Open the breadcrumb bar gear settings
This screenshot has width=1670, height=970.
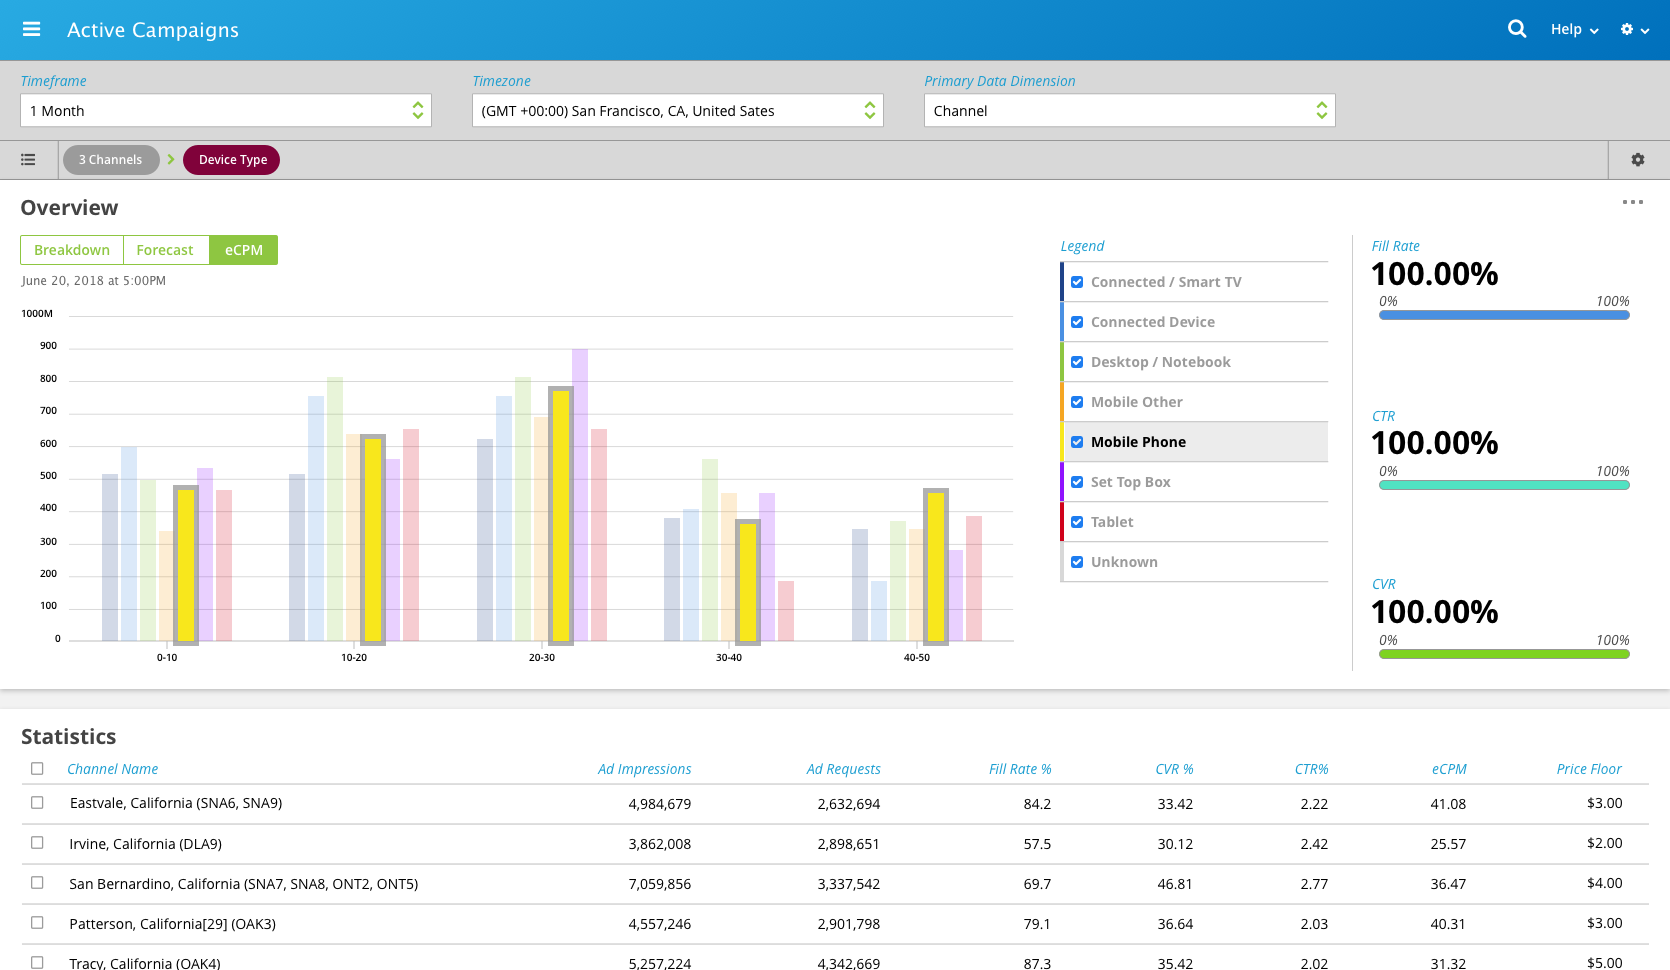(x=1637, y=160)
